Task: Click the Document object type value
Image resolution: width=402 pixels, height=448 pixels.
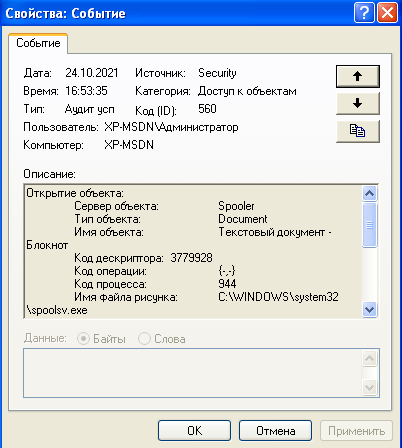Action: tap(243, 219)
